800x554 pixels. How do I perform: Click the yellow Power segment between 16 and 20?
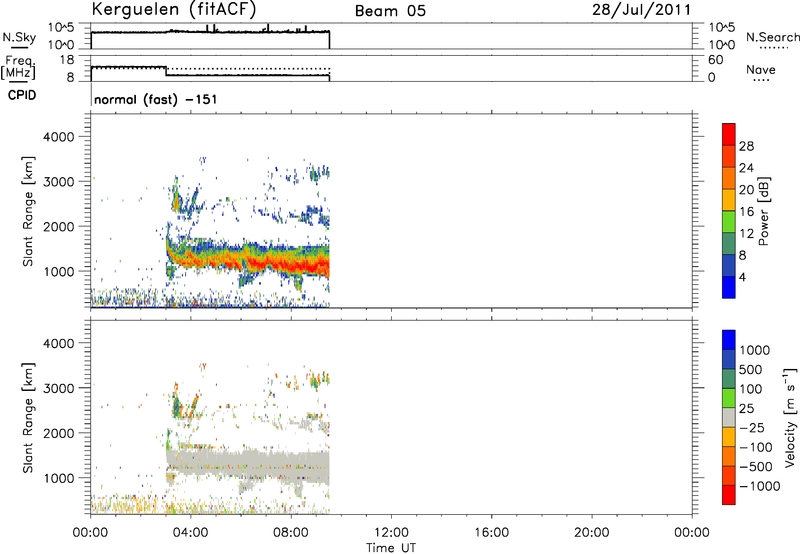729,200
